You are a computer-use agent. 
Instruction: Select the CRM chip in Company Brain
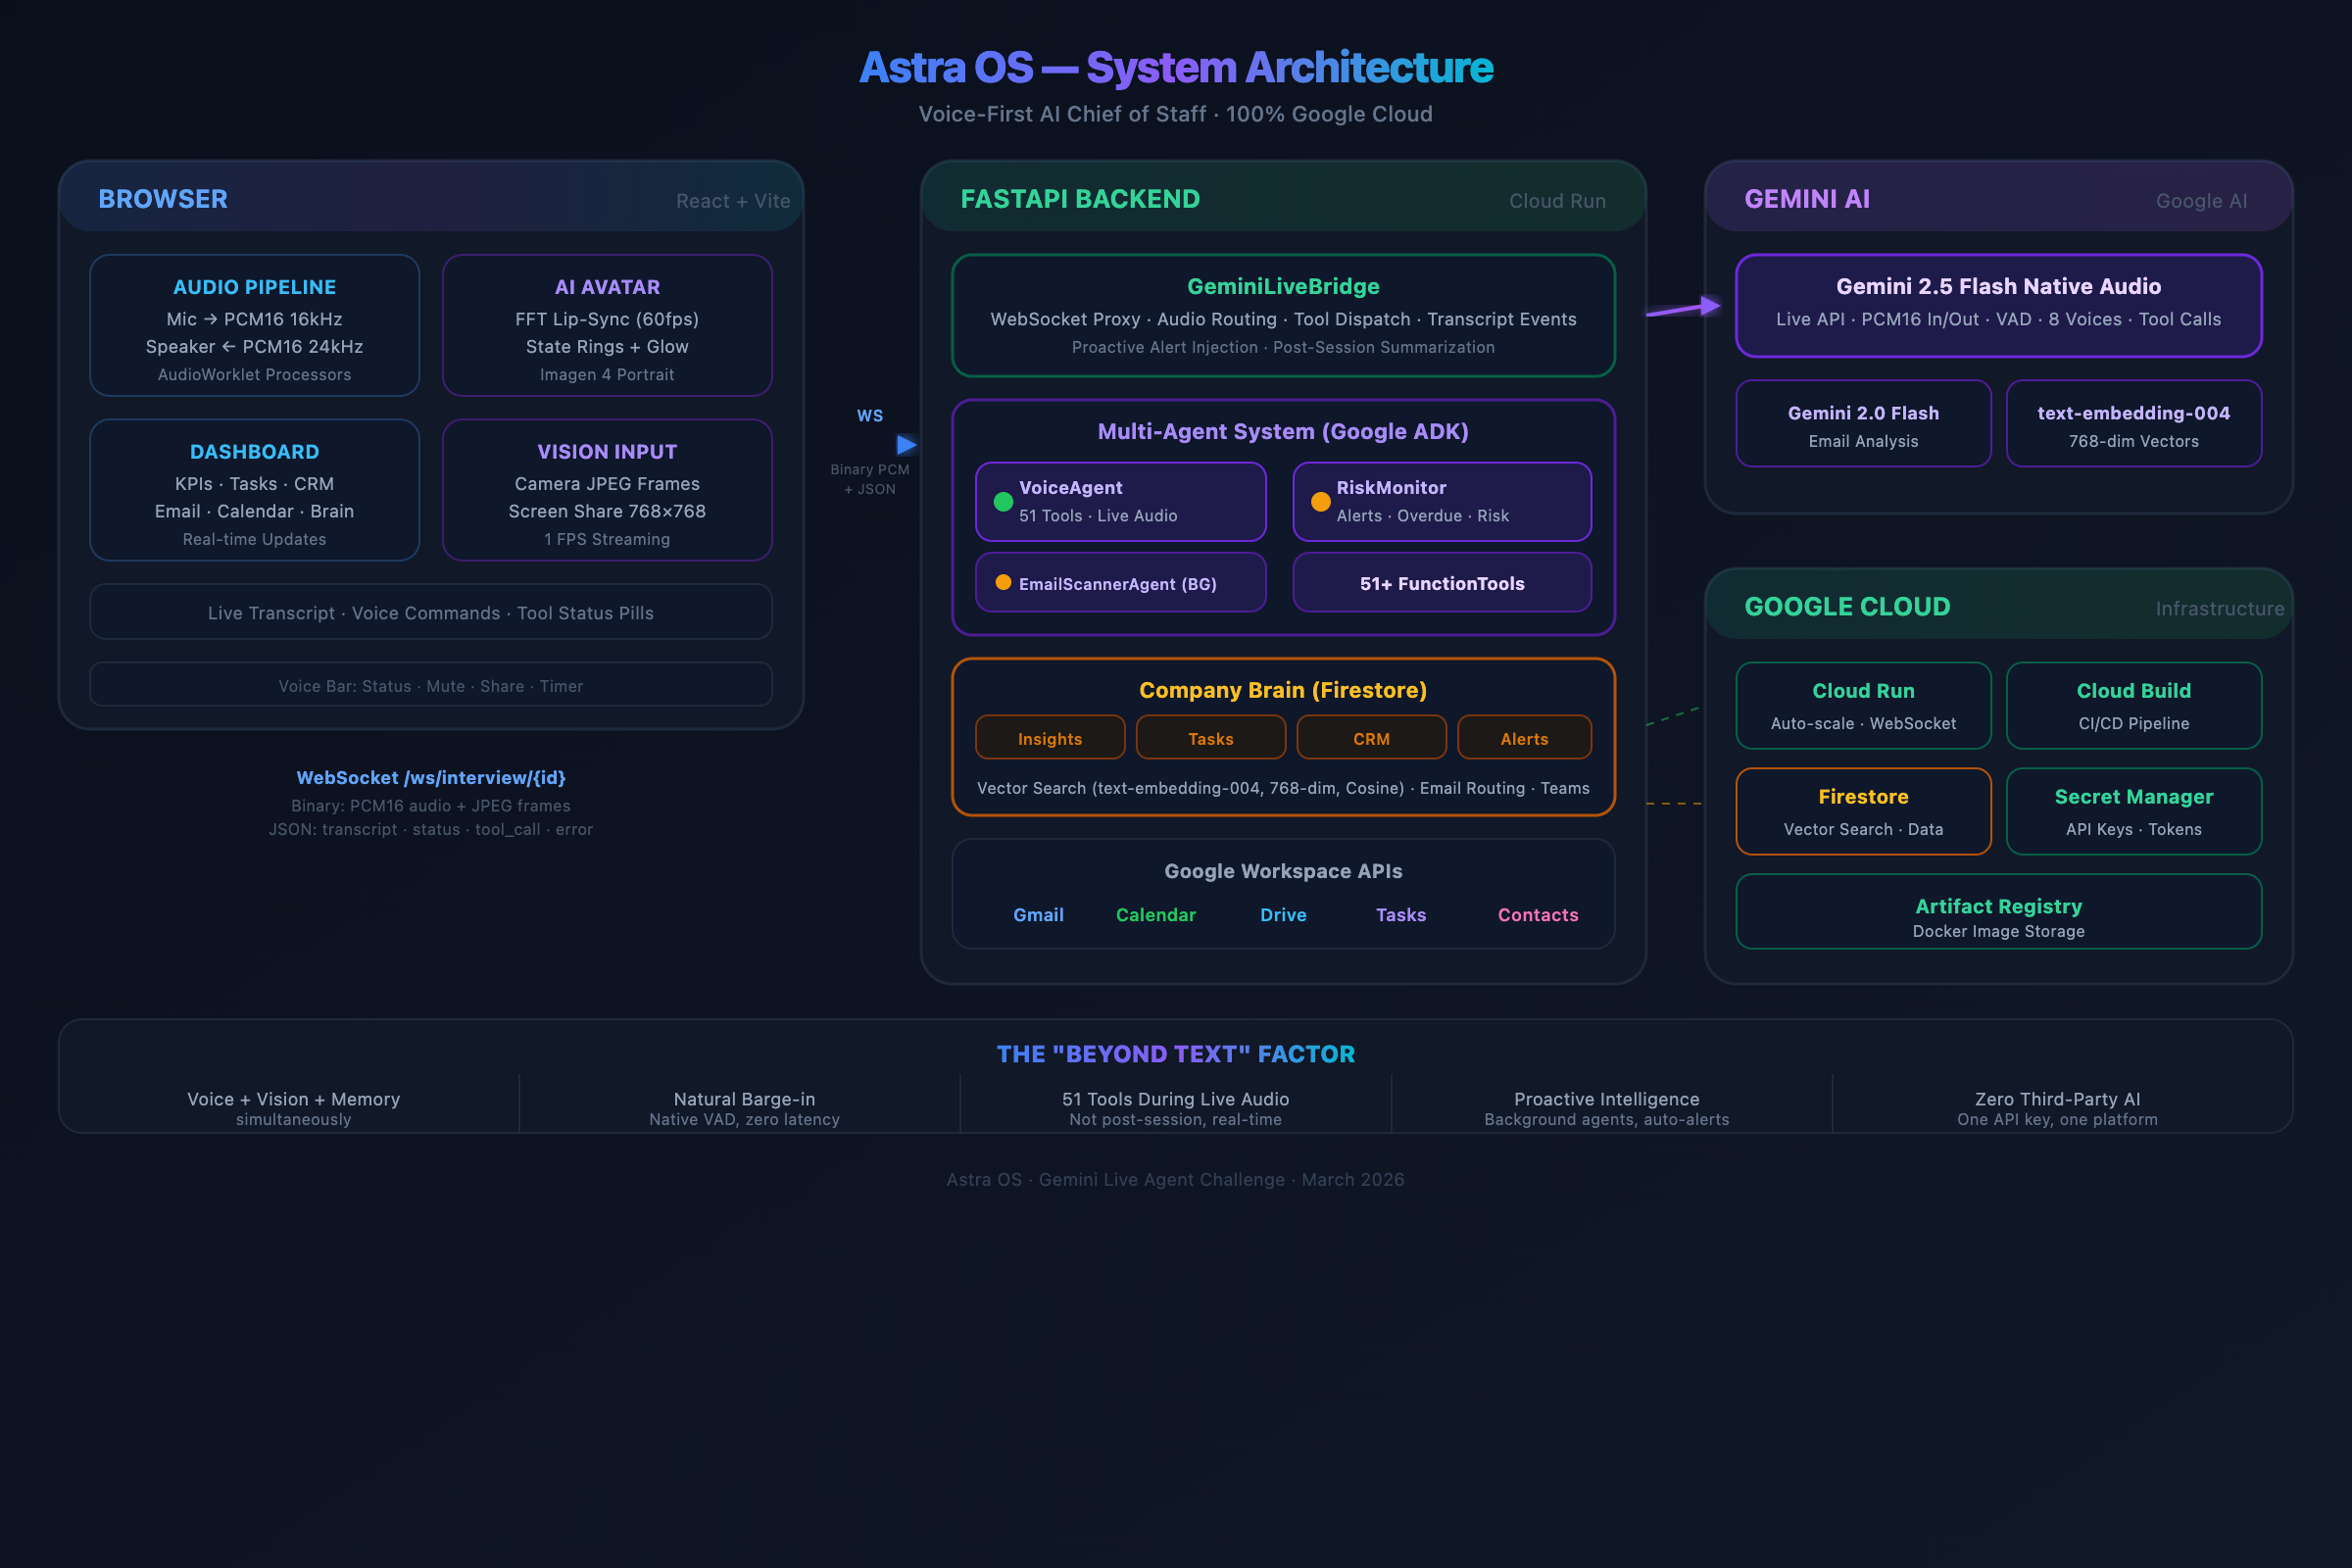(1371, 738)
